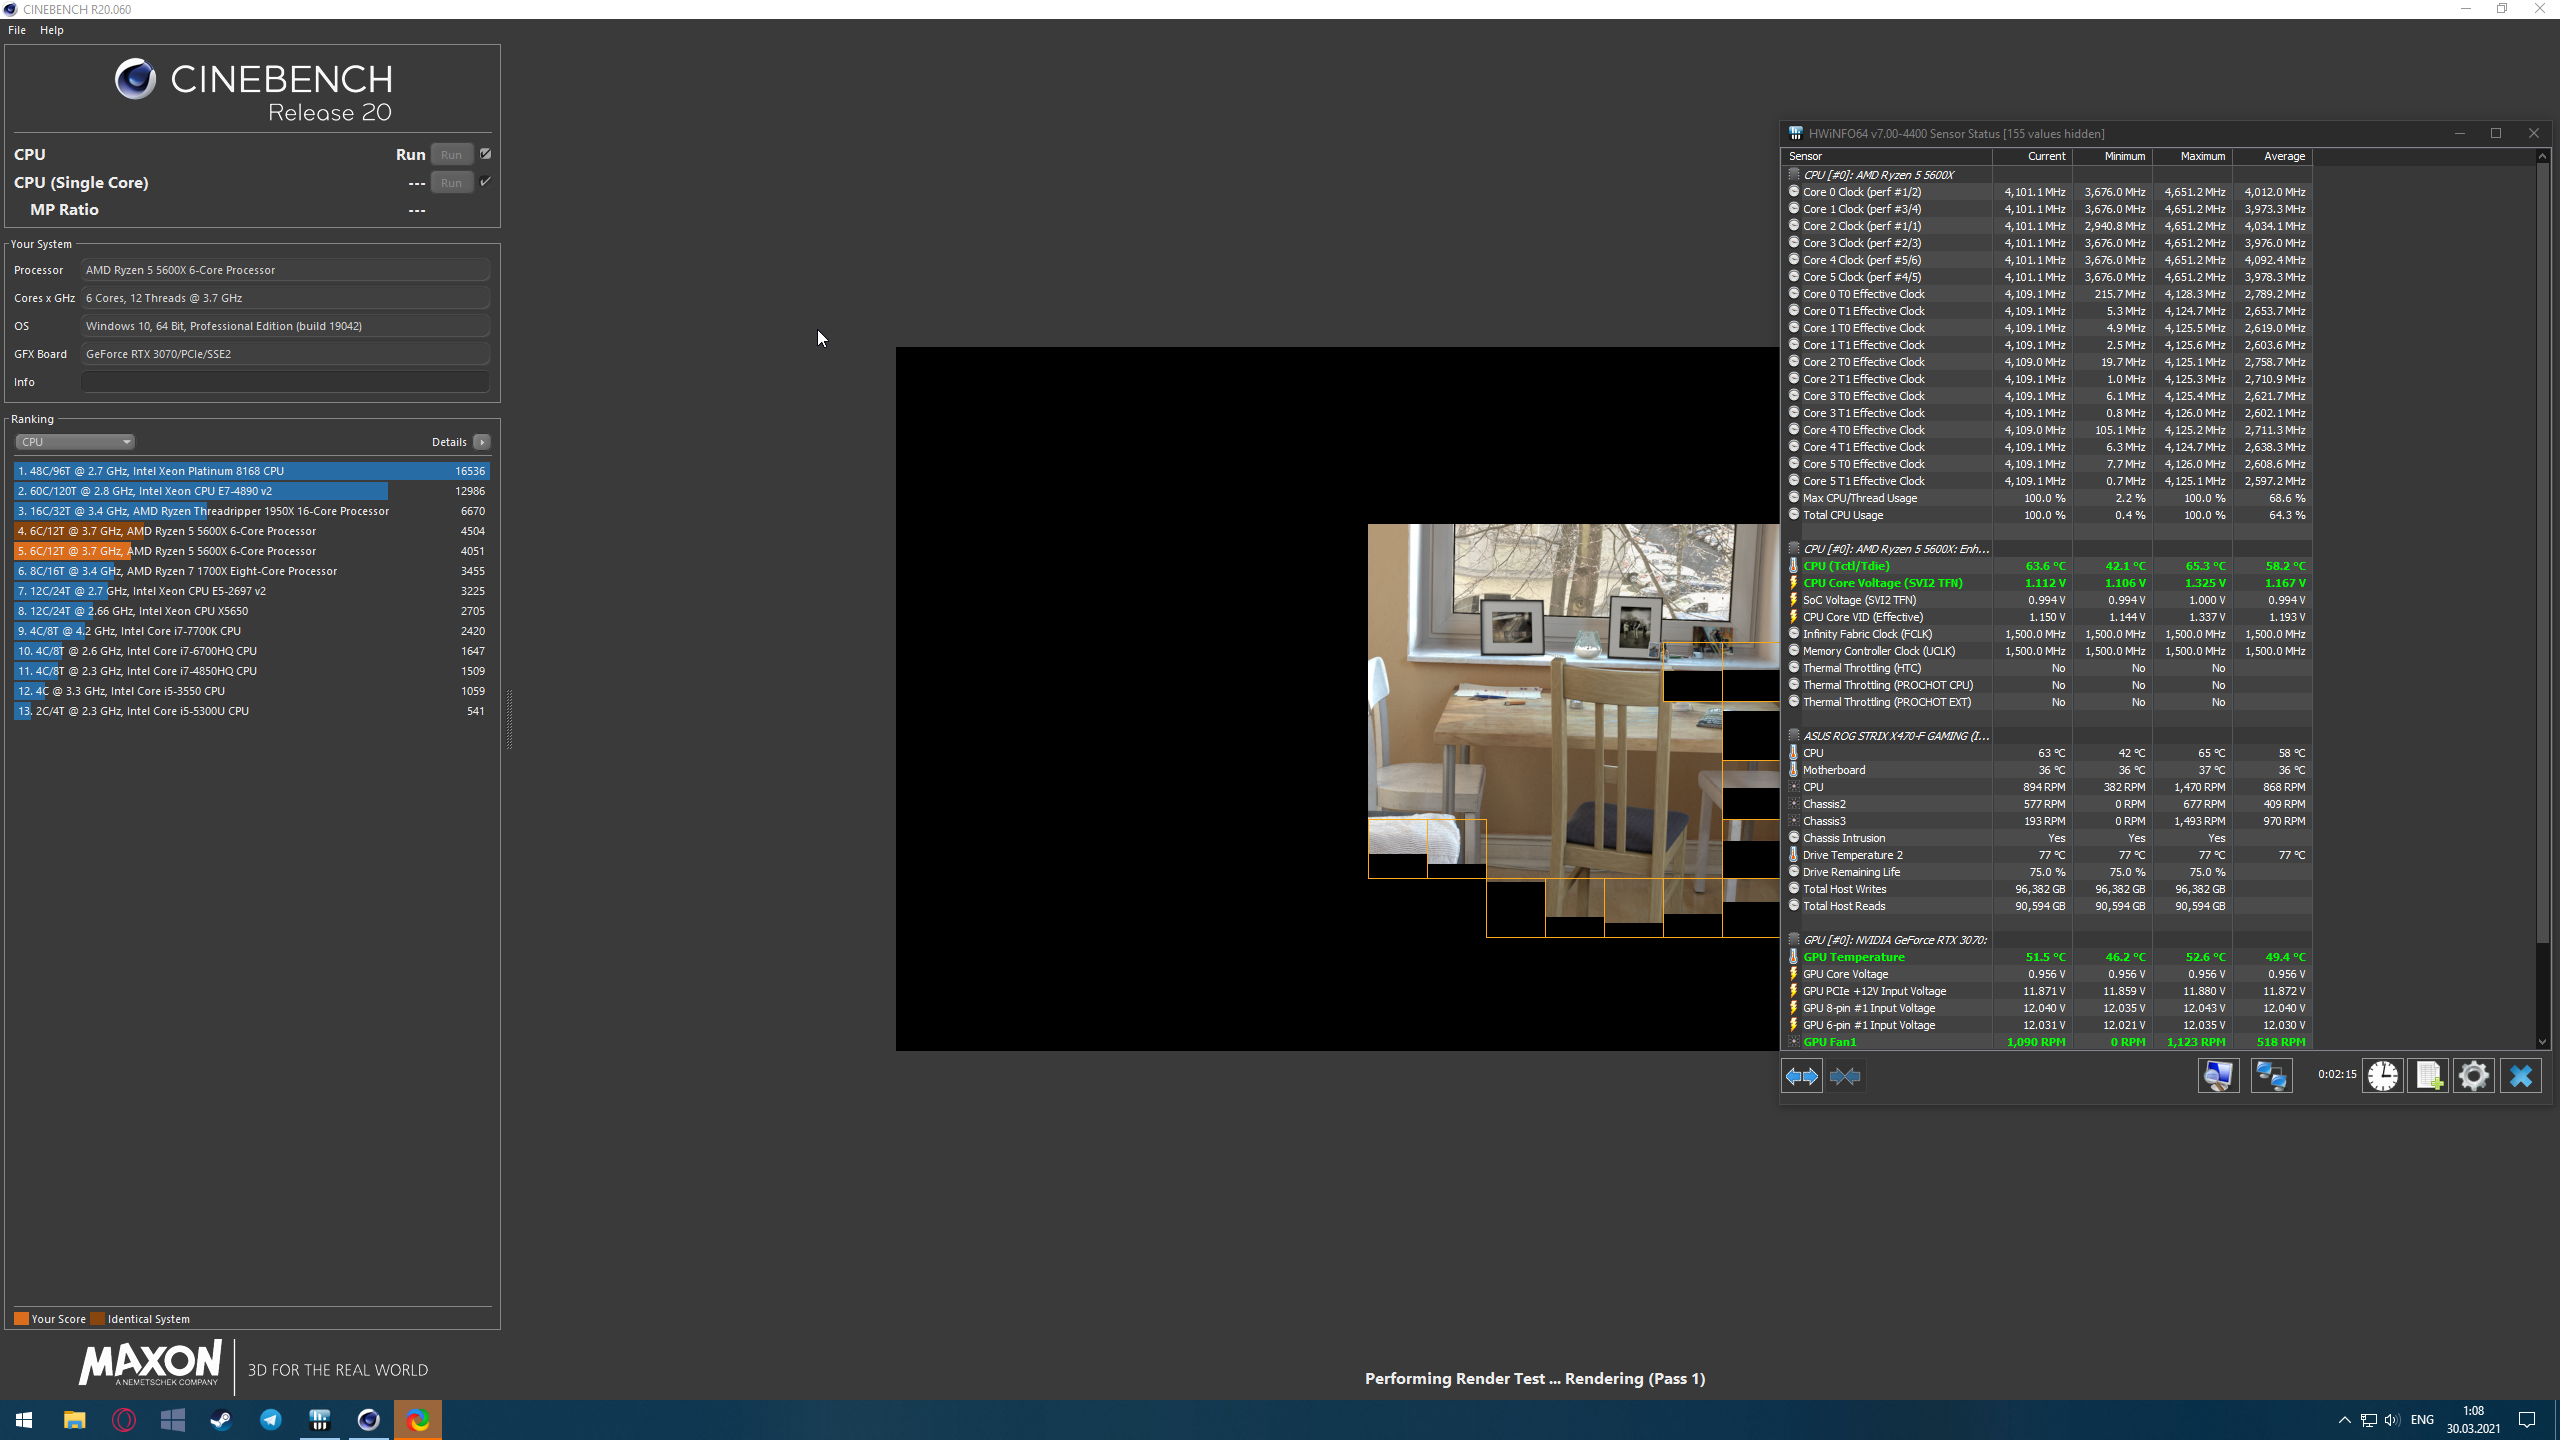This screenshot has width=2560, height=1440.
Task: Click Run button for Single Core test
Action: click(x=451, y=182)
